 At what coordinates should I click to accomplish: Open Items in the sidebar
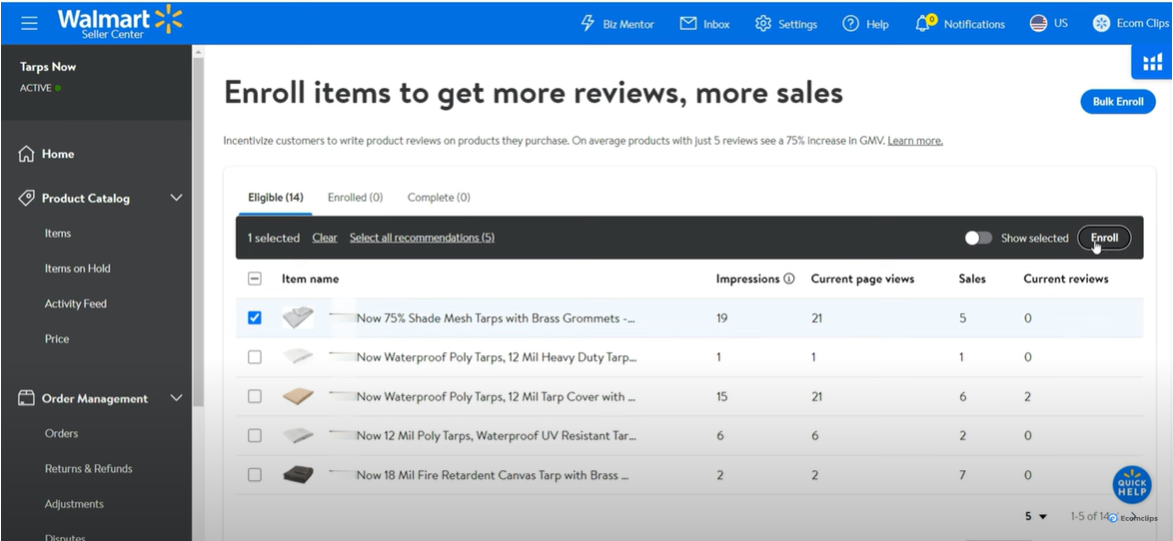click(x=58, y=233)
